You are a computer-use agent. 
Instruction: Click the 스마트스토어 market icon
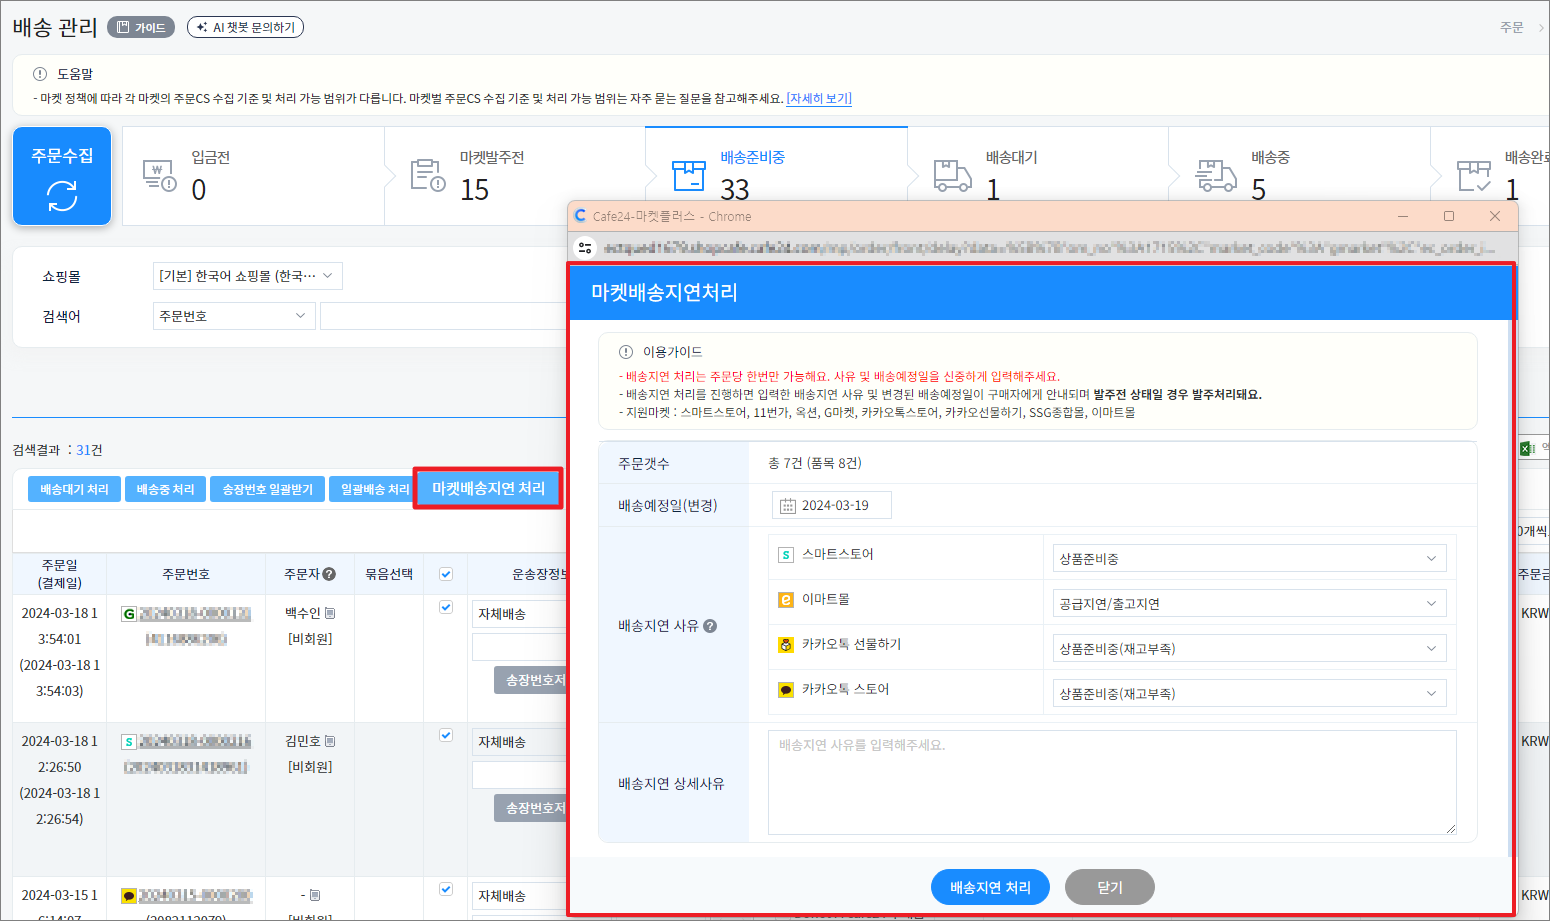tap(786, 555)
